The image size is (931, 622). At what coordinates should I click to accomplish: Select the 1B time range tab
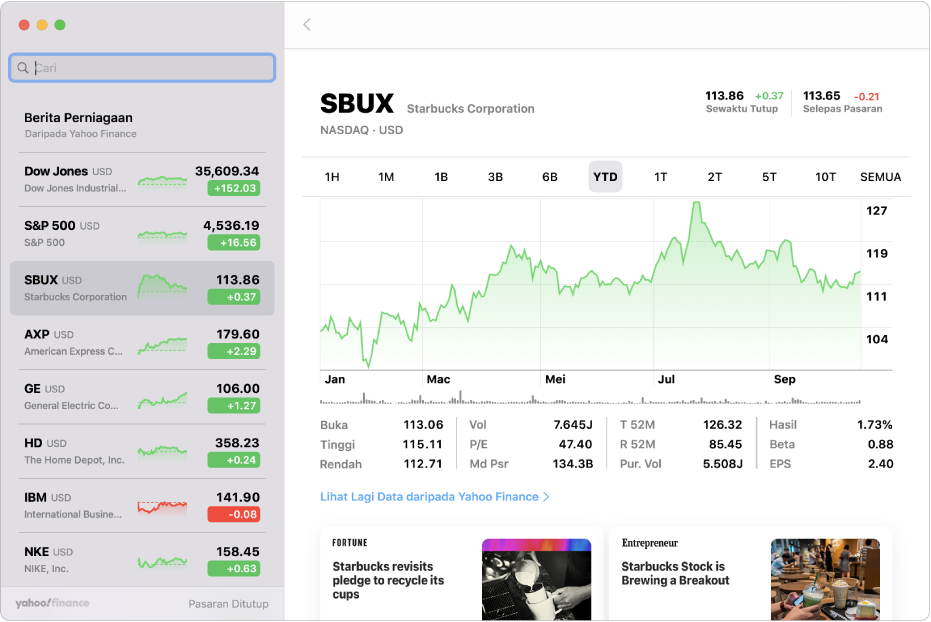tap(441, 177)
